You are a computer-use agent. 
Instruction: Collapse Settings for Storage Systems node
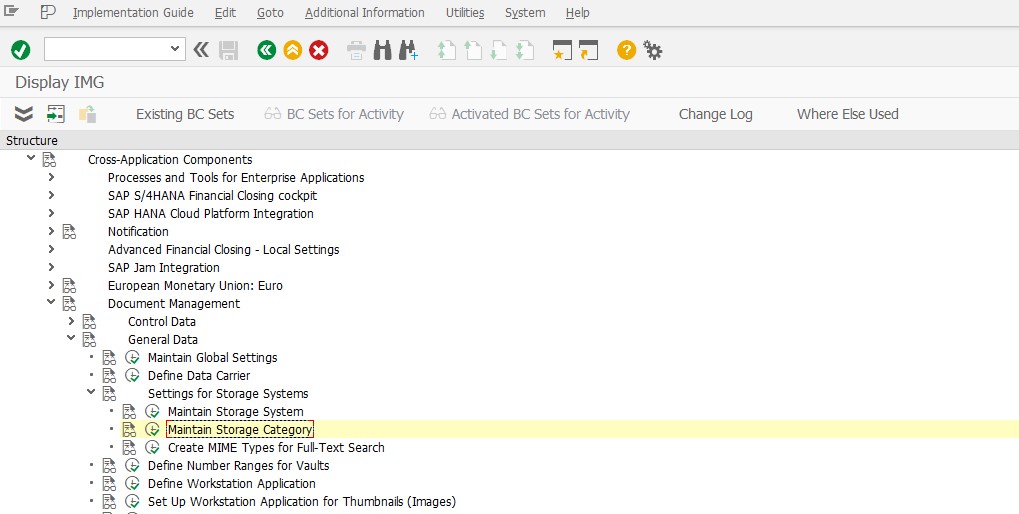[x=91, y=392]
